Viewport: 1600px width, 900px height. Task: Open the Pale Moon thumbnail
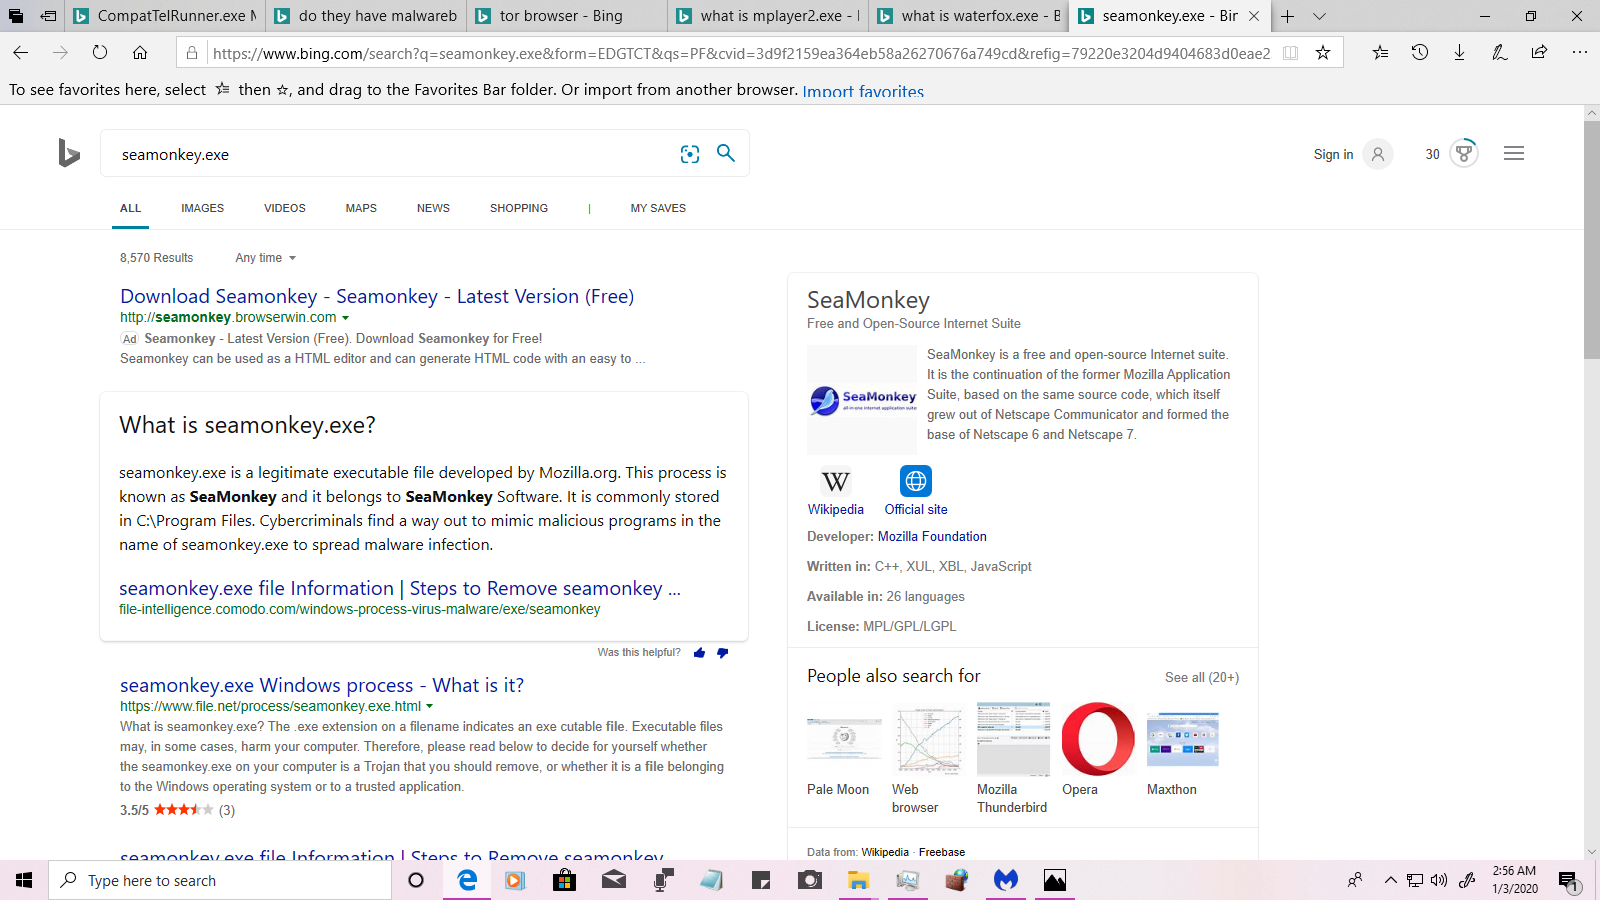(844, 739)
